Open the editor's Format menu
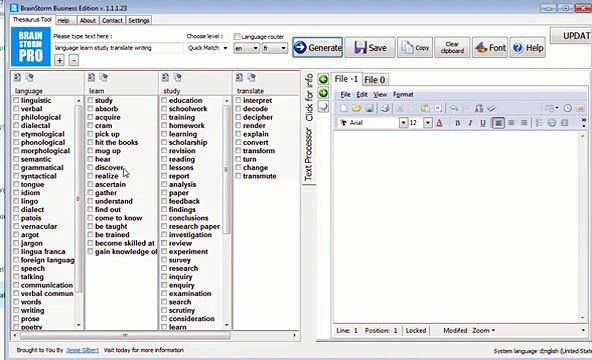Image resolution: width=592 pixels, height=360 pixels. (x=403, y=95)
